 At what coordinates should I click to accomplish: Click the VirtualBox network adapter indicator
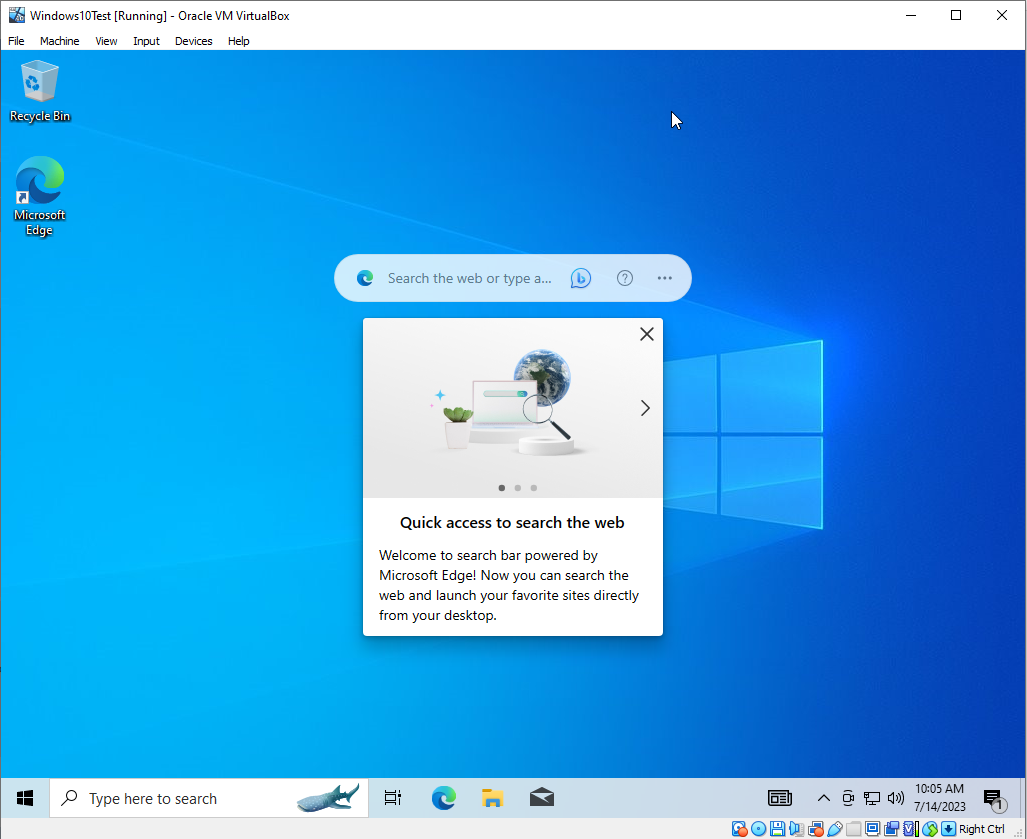tap(815, 829)
